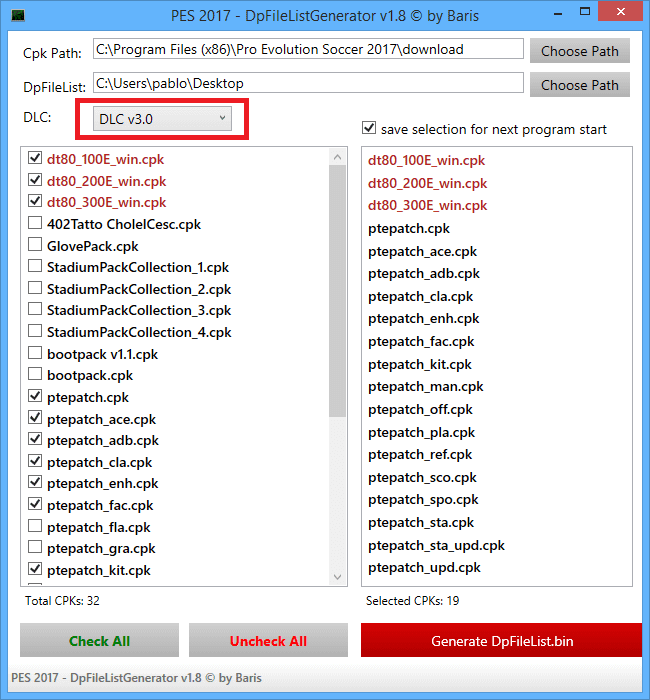Minimize the DpFileListGenerator window

(x=558, y=13)
